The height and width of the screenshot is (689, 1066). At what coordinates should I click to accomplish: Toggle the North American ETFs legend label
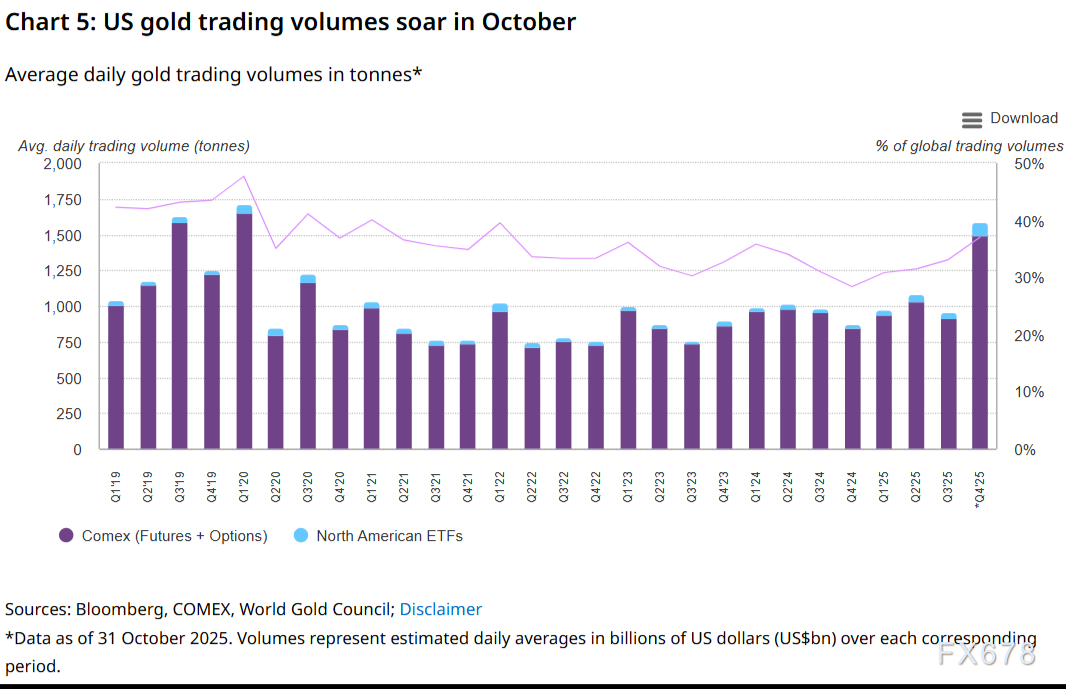(x=389, y=536)
